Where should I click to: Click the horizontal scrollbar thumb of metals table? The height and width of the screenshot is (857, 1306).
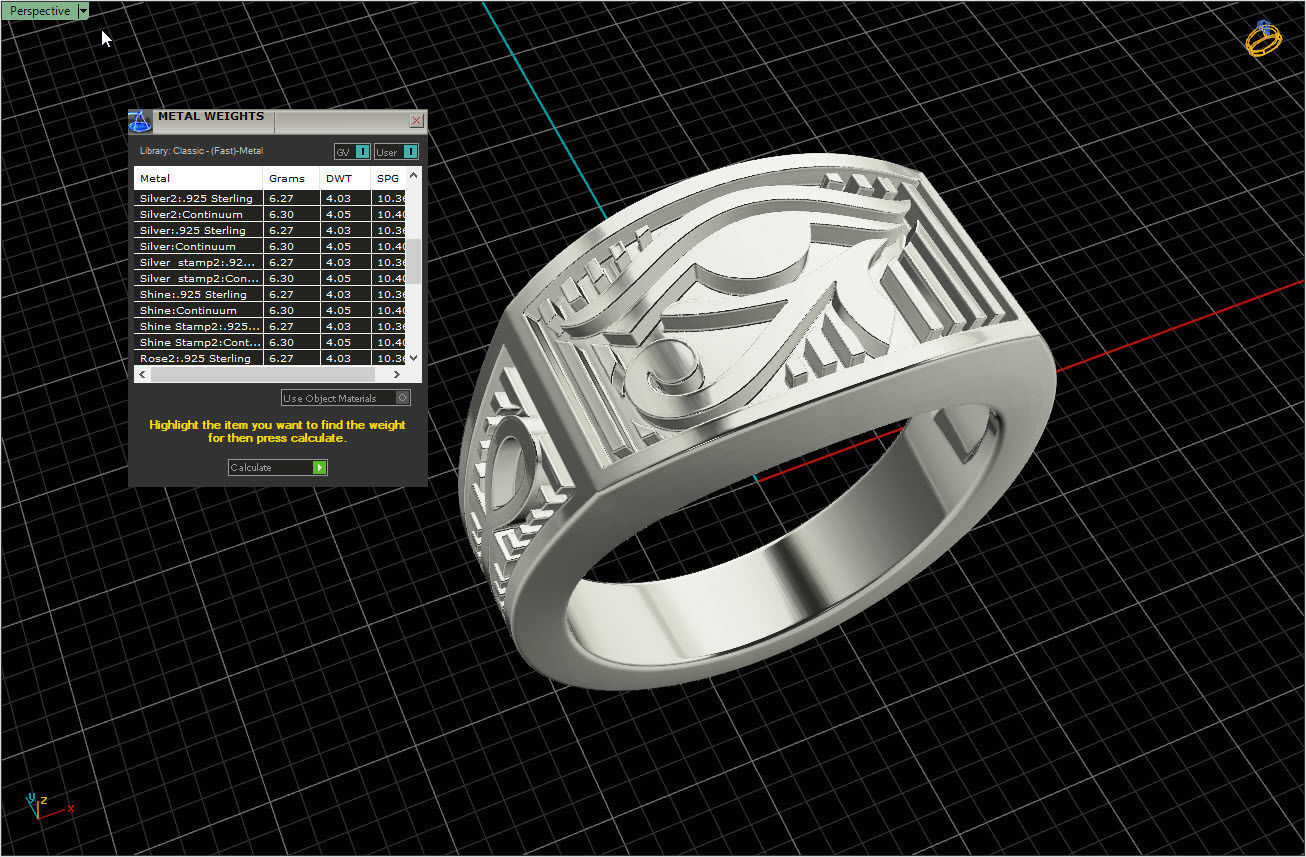coord(262,374)
